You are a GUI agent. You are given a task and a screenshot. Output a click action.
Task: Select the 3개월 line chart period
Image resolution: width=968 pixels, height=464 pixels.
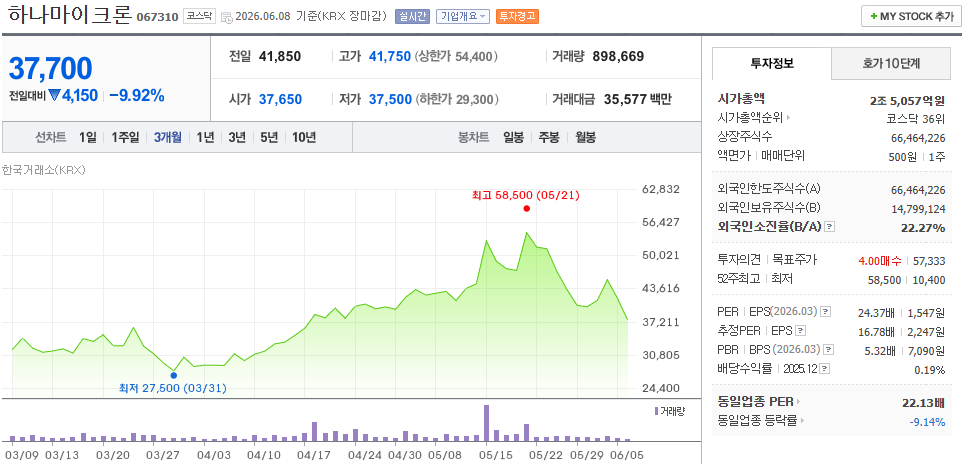[x=168, y=137]
